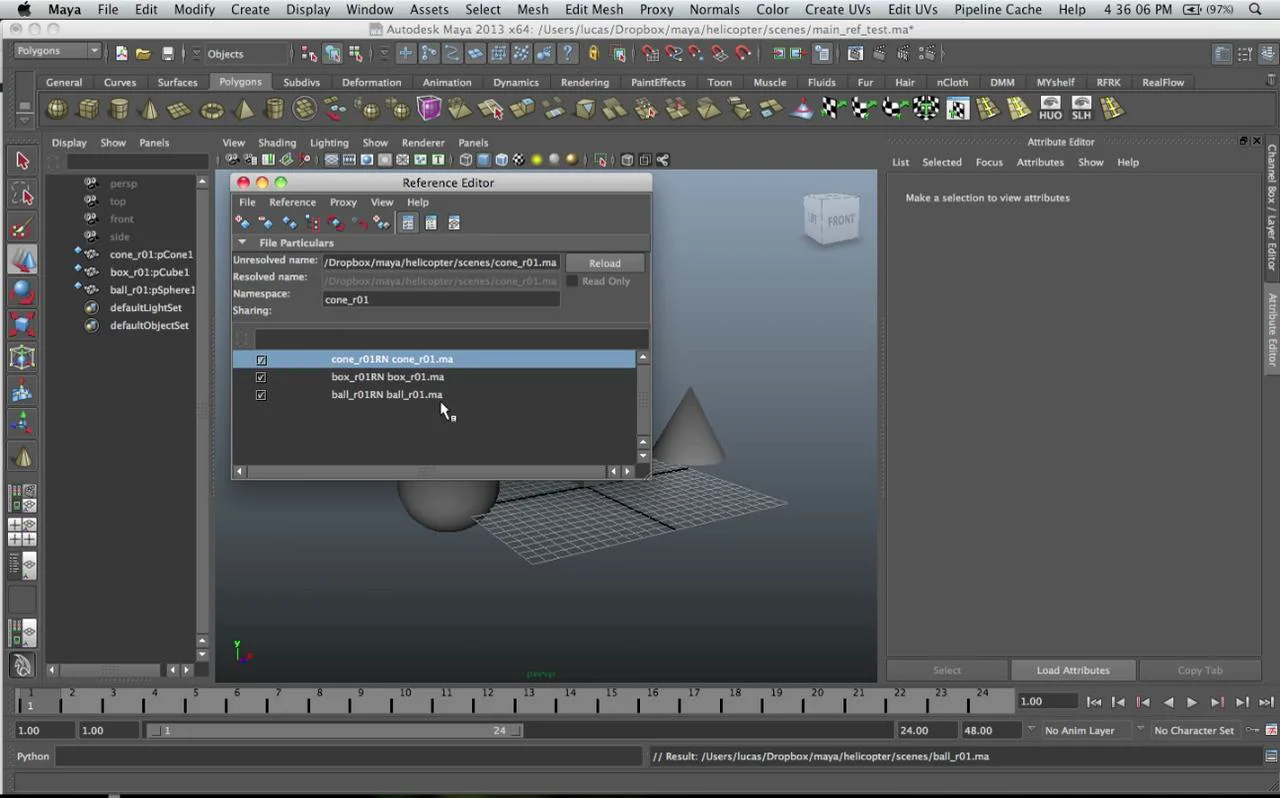Open the Edit Mesh menu
The image size is (1280, 798).
(x=594, y=9)
